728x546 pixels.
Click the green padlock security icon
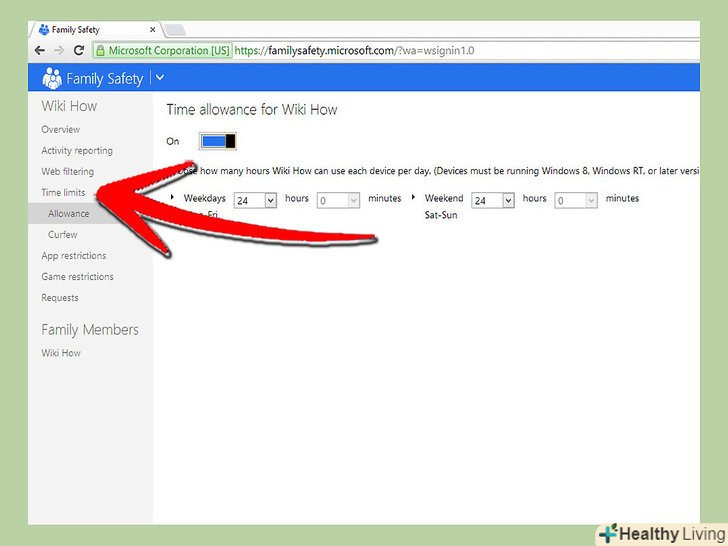click(100, 51)
